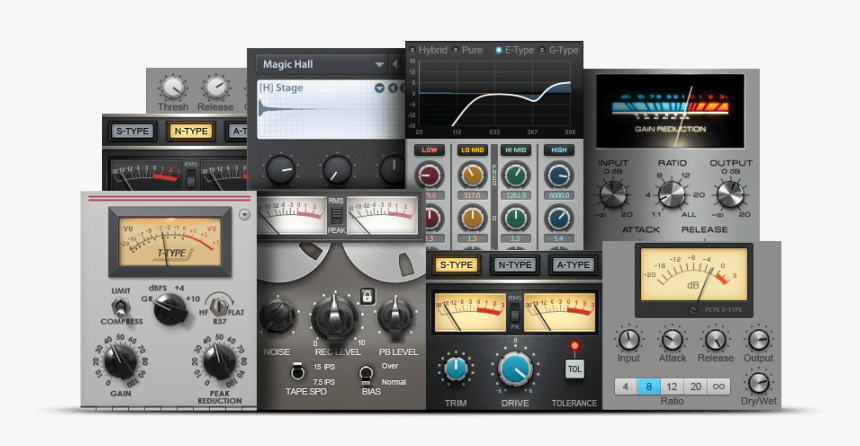860x446 pixels.
Task: Click the 317.0 frequency value field
Action: point(472,195)
